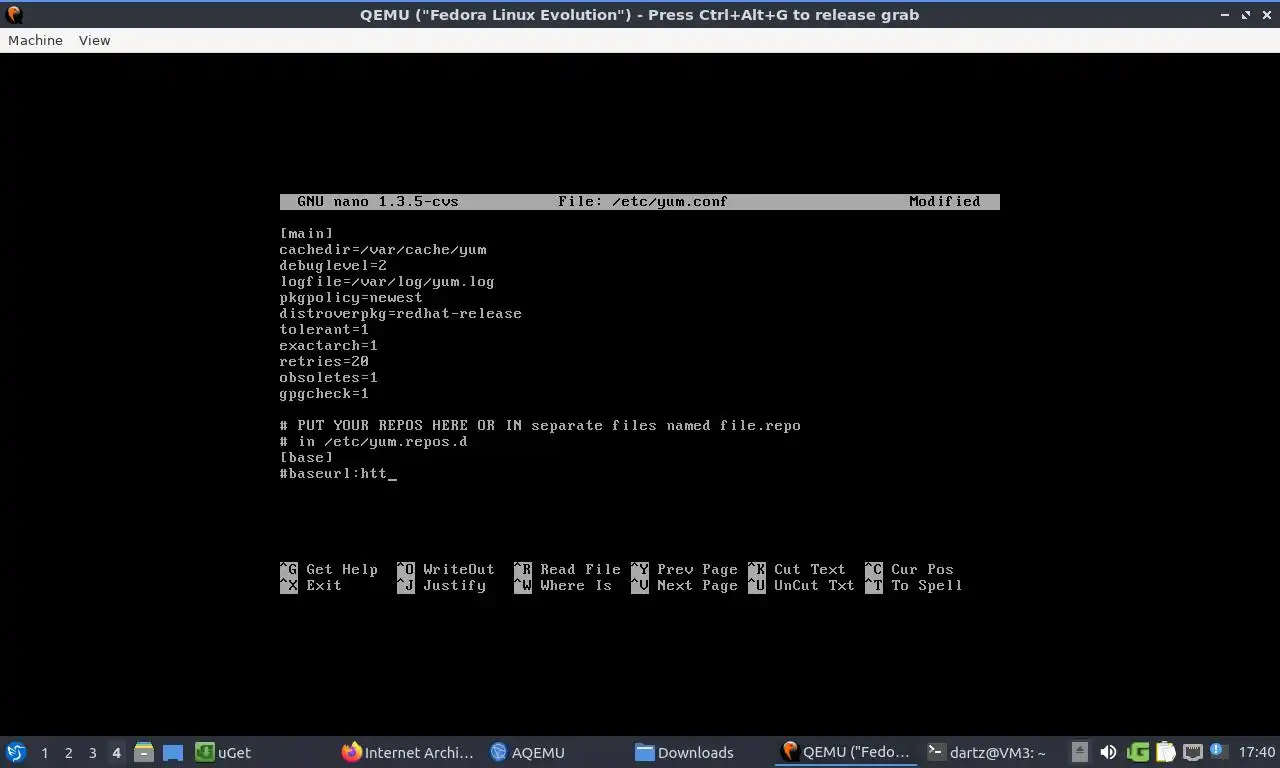Click the gpgcheck=1 line
Image resolution: width=1280 pixels, height=768 pixels.
[x=324, y=393]
